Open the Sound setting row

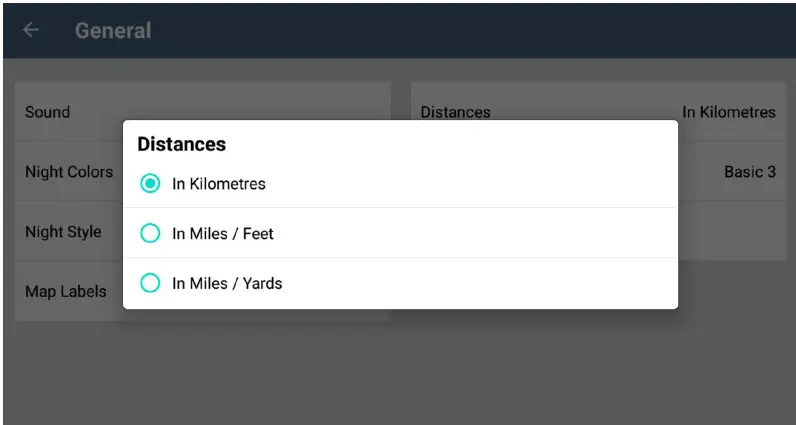[60, 112]
